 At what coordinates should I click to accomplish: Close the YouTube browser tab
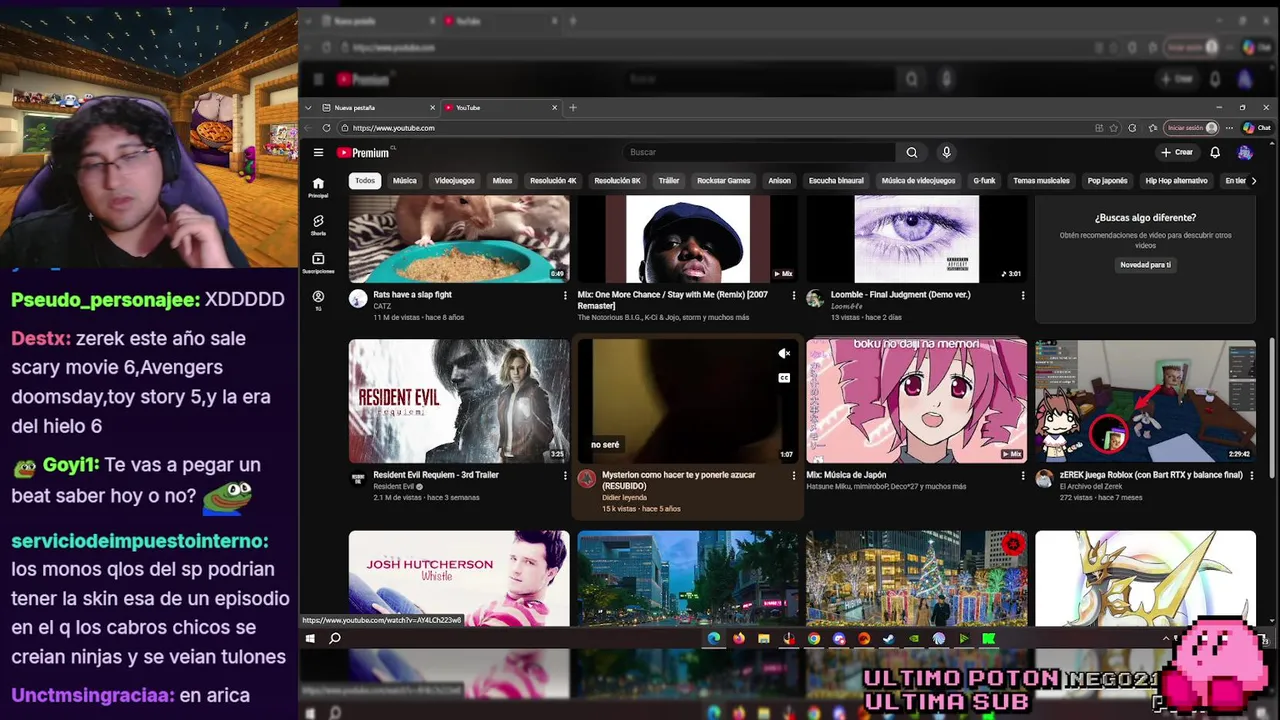point(555,107)
